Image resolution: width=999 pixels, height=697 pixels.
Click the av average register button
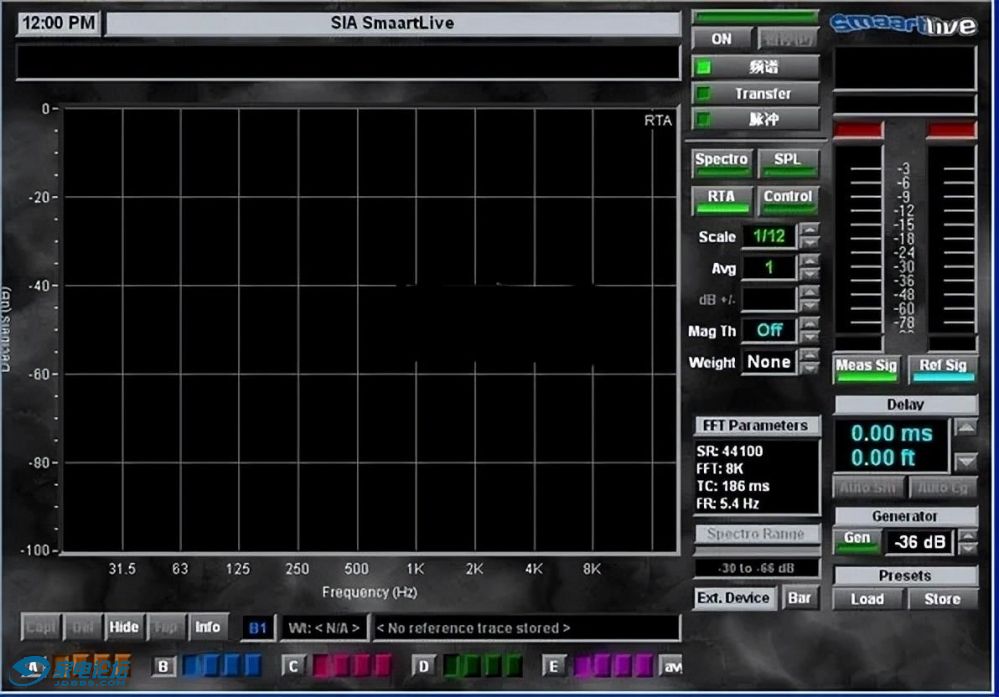pos(672,666)
